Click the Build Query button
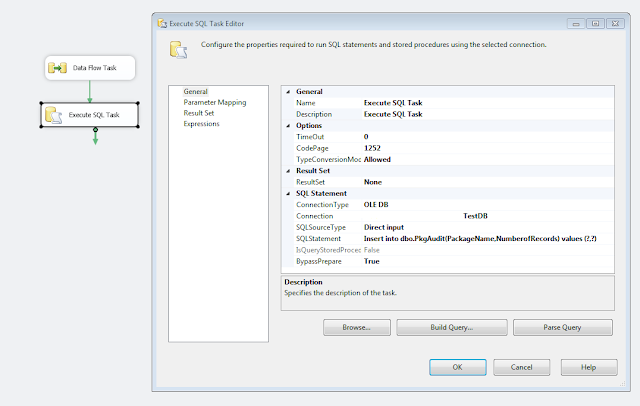The height and width of the screenshot is (406, 640). (452, 327)
